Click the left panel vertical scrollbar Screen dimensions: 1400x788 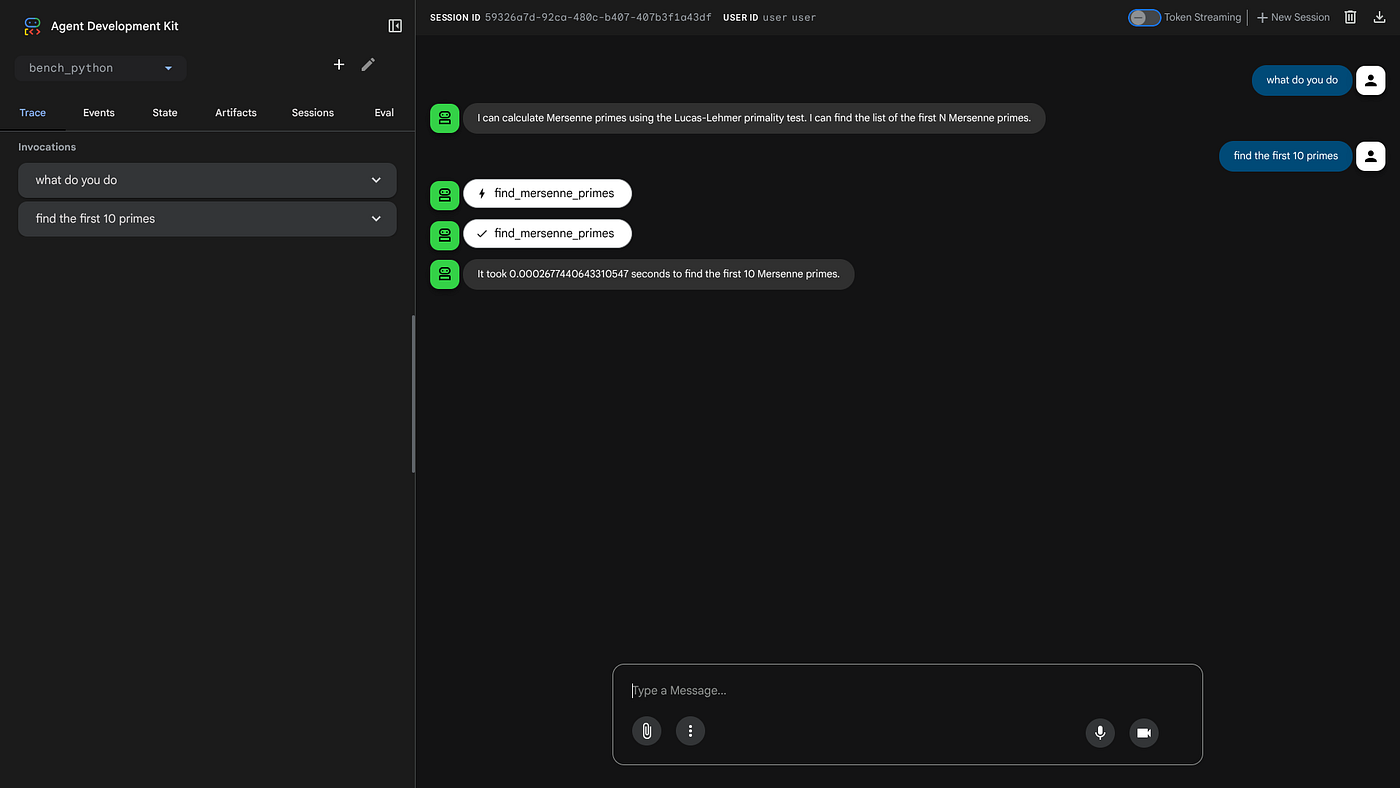tap(413, 394)
